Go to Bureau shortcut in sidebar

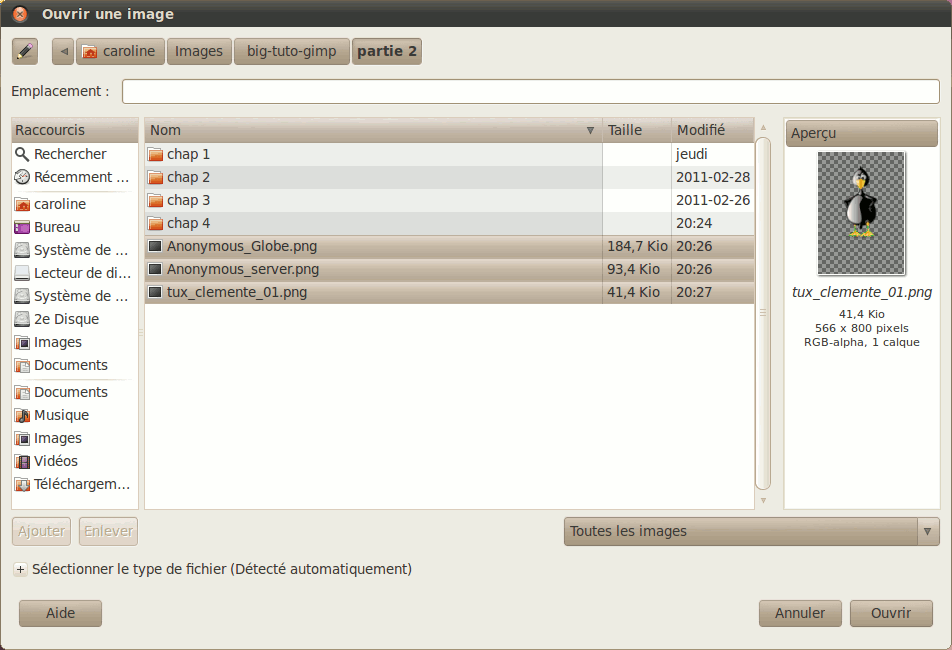tap(57, 227)
